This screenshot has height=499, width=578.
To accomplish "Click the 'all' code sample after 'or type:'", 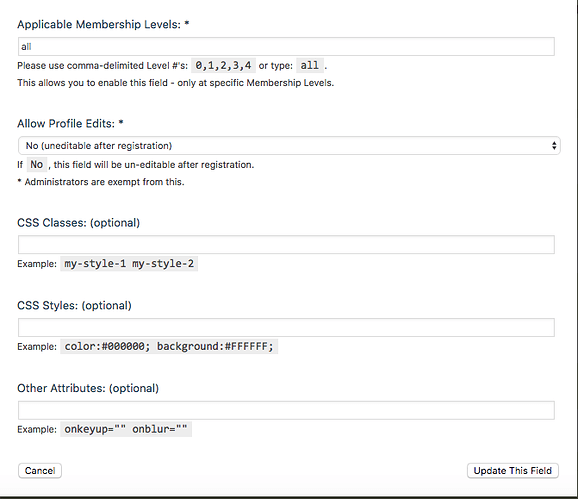I will [x=310, y=66].
